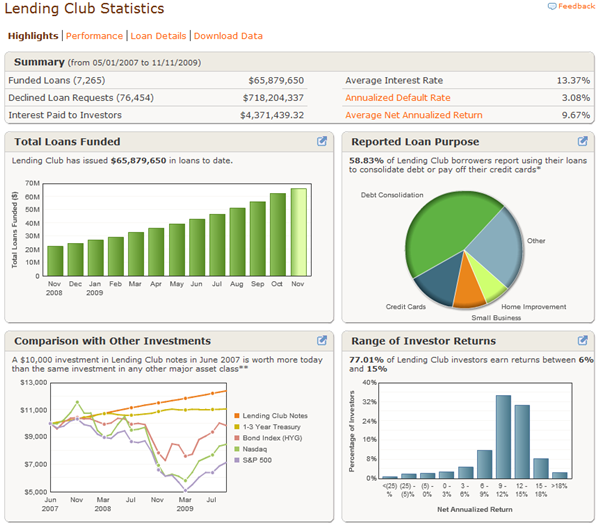Open the Feedback speech bubble icon
This screenshot has height=529, width=600.
[552, 7]
